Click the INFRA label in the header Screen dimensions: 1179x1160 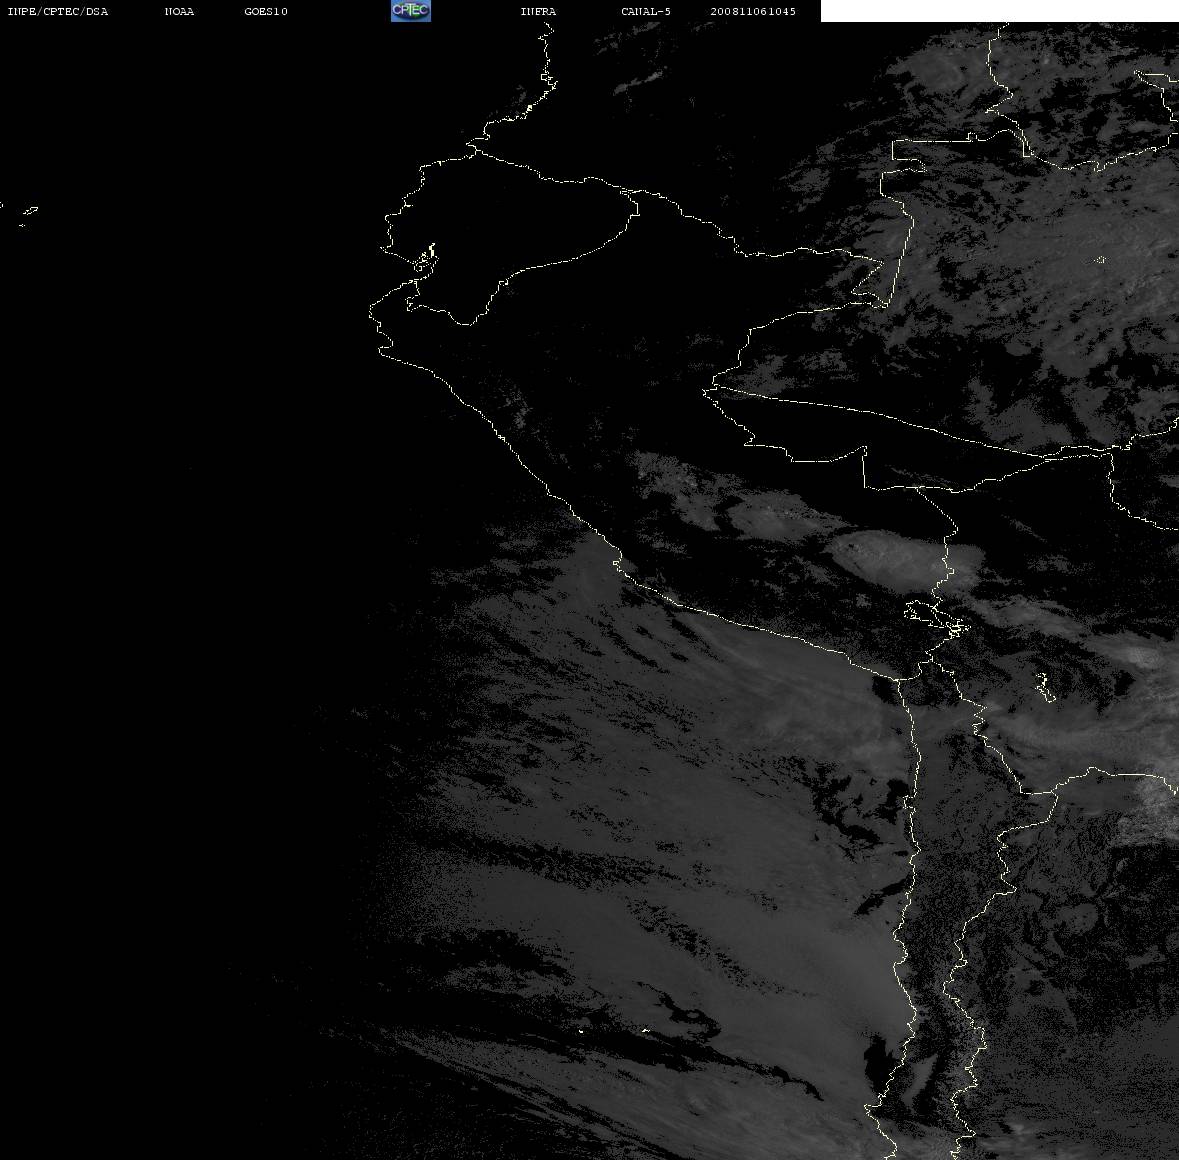538,11
